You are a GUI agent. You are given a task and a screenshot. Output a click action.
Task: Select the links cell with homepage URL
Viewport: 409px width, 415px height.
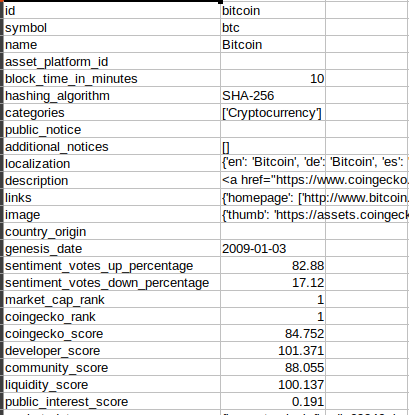point(273,198)
